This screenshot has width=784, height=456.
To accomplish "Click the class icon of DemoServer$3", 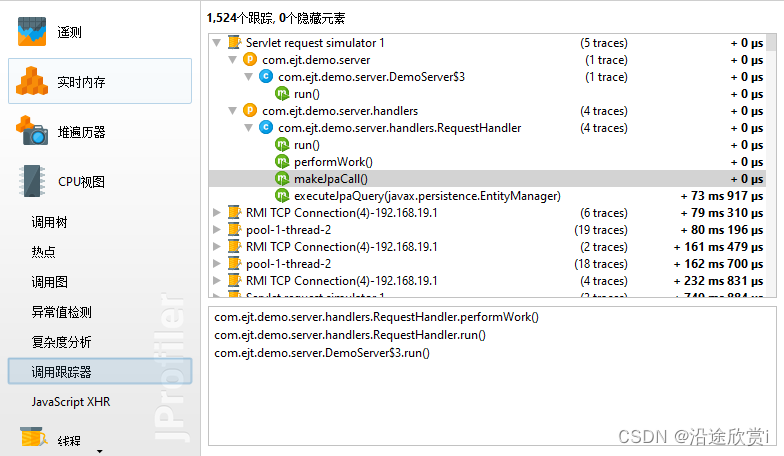I will 266,76.
